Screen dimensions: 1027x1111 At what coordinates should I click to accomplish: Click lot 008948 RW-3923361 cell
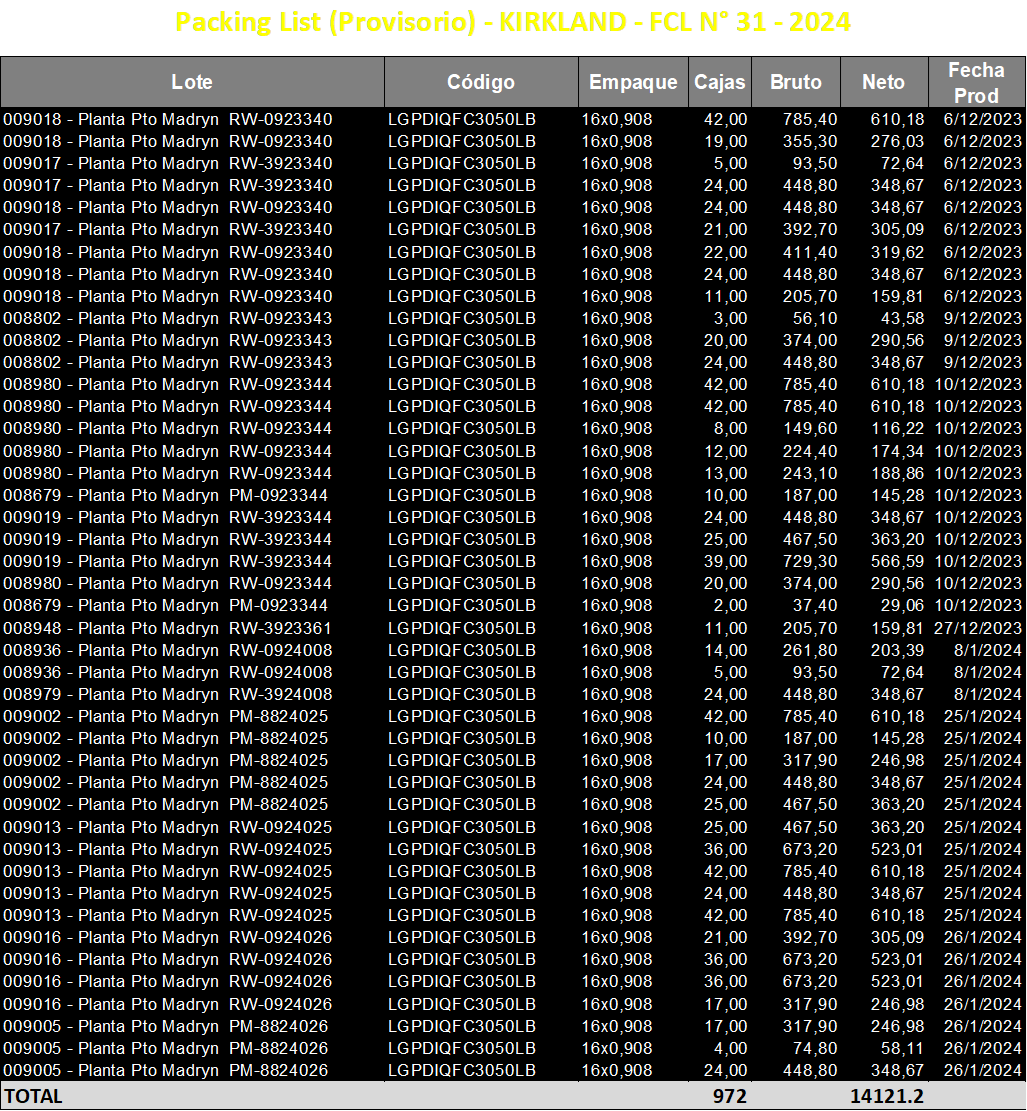[x=167, y=628]
